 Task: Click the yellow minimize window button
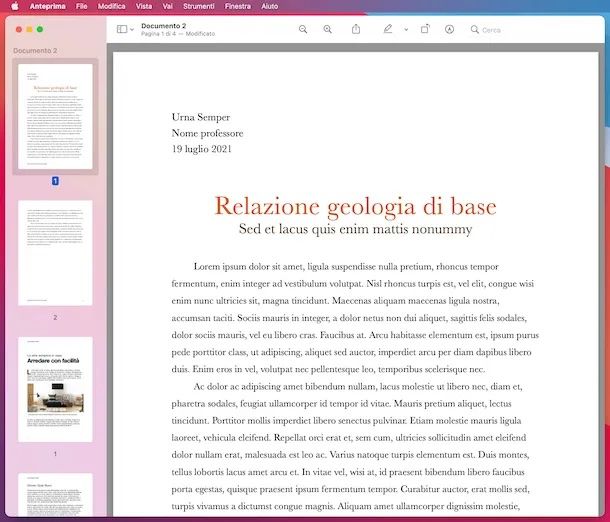(29, 29)
